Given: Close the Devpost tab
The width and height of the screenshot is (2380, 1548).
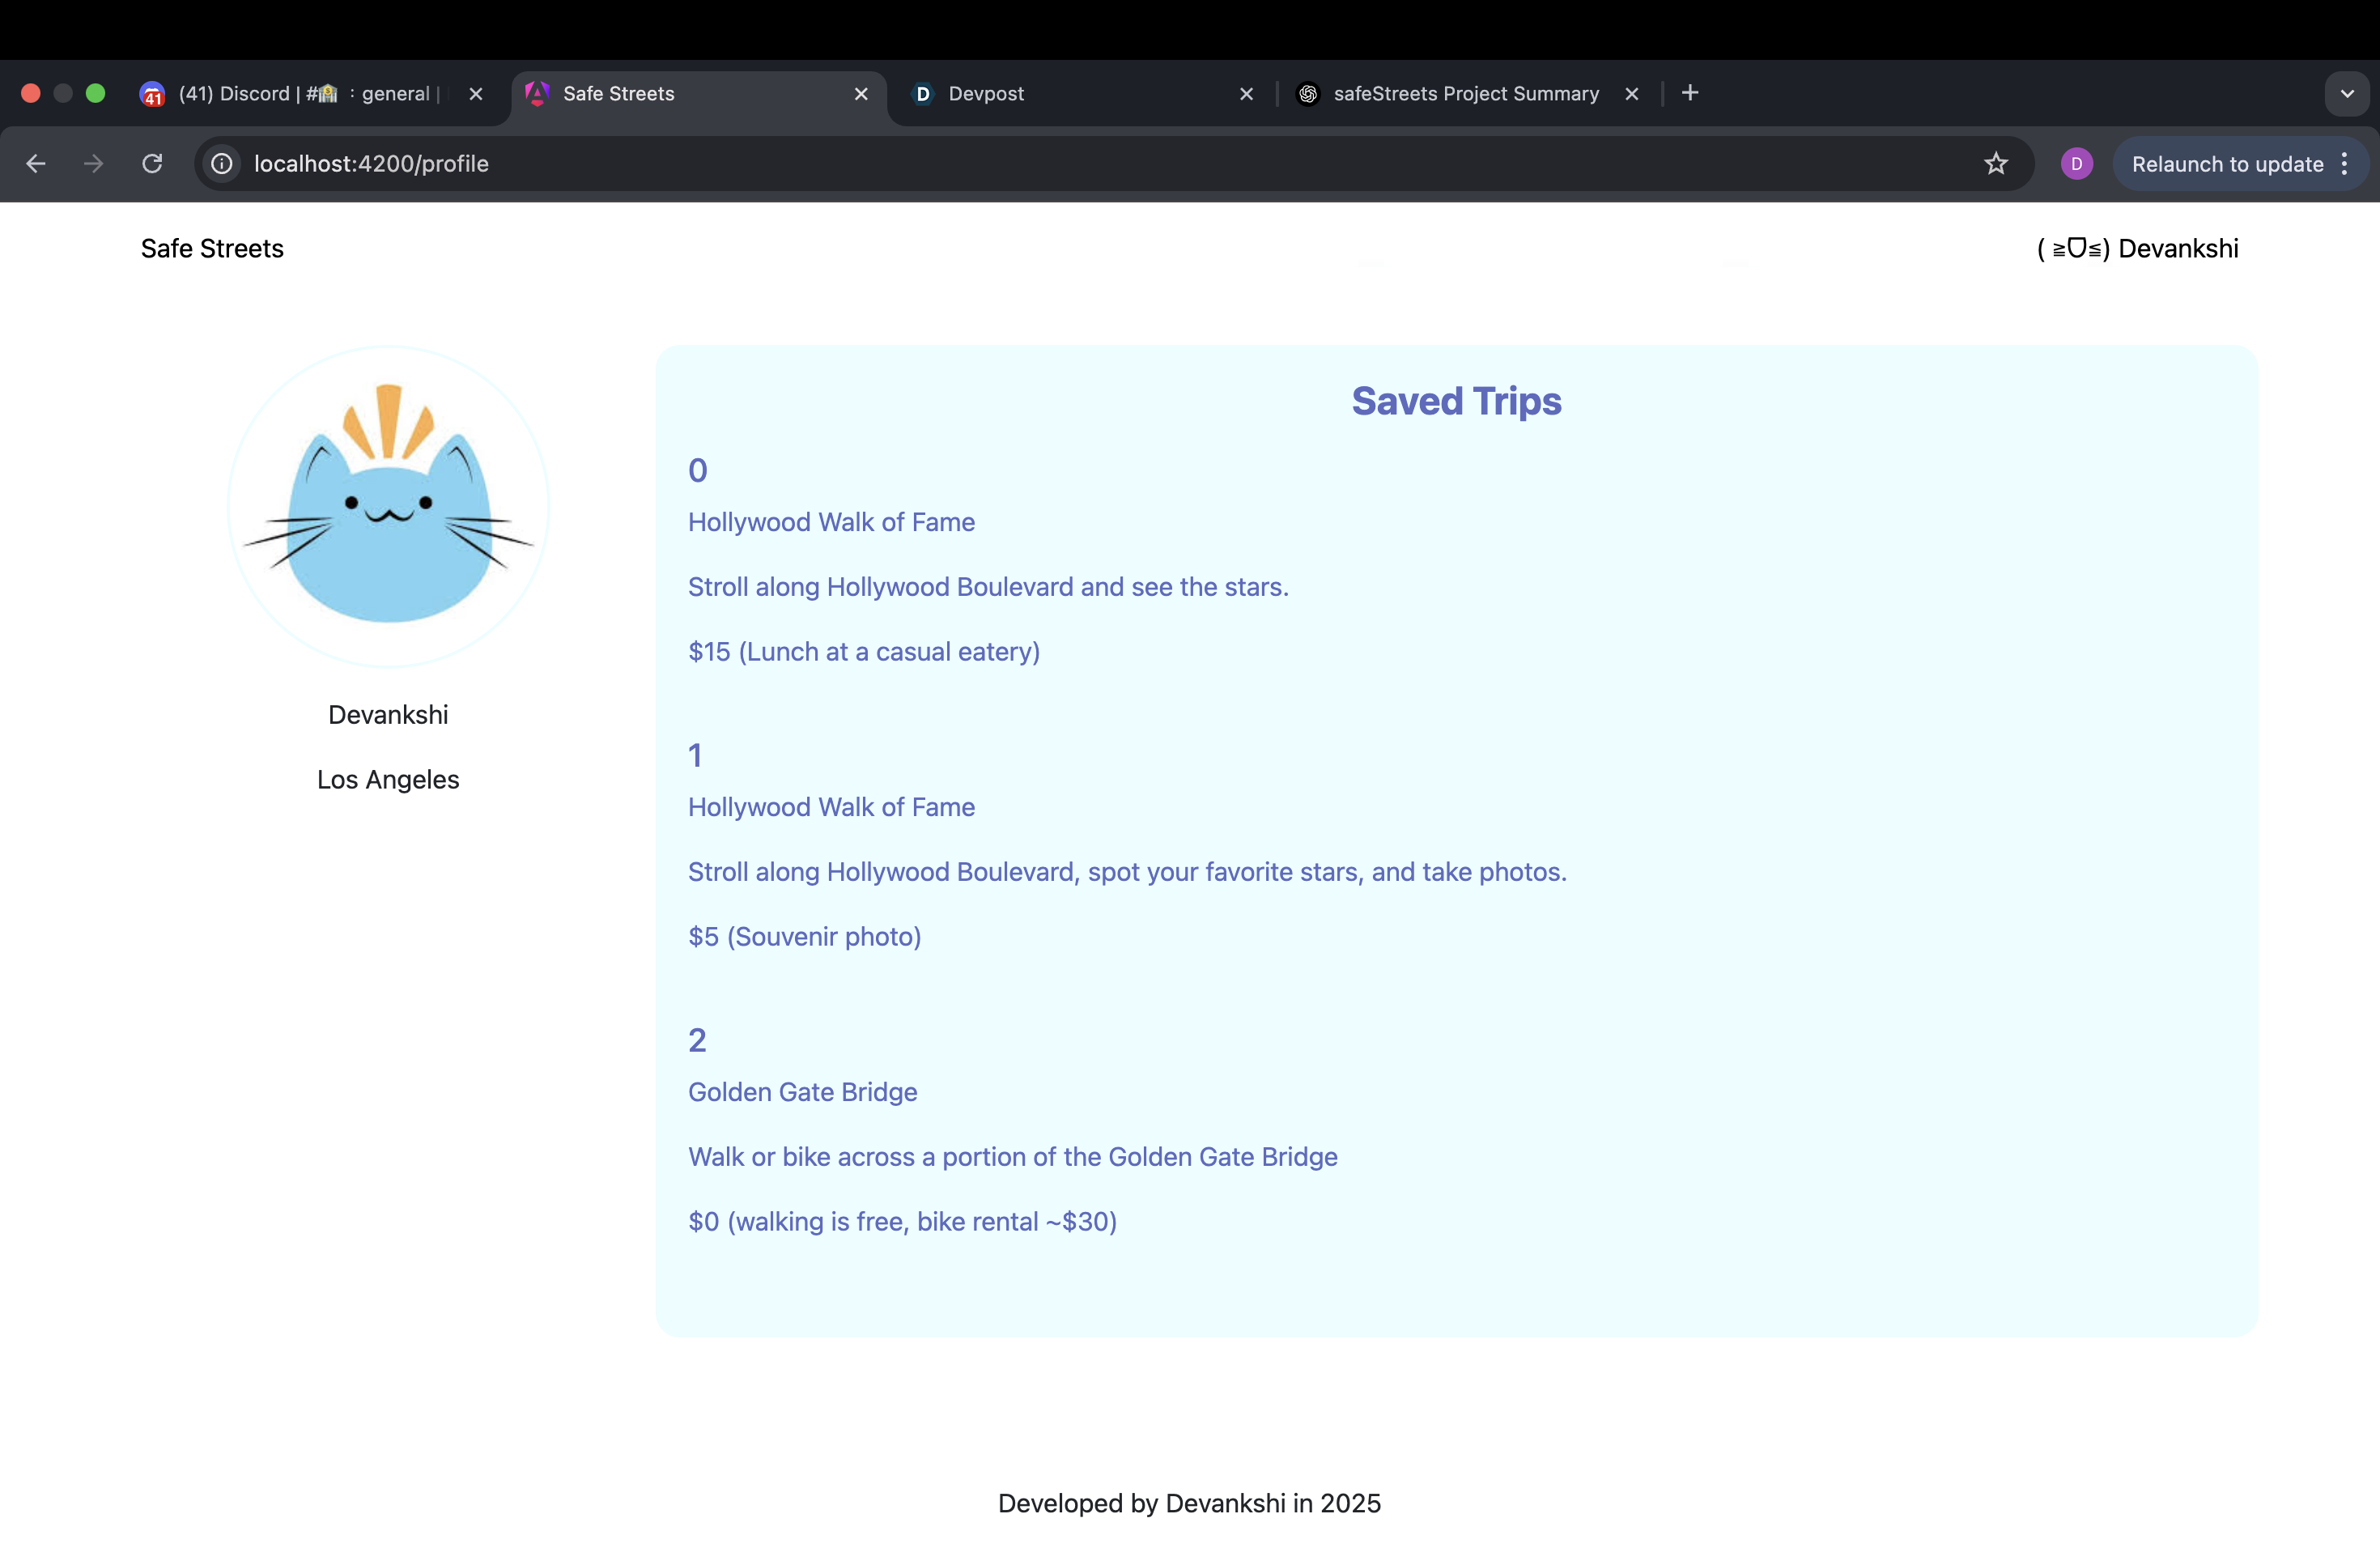Looking at the screenshot, I should 1246,93.
